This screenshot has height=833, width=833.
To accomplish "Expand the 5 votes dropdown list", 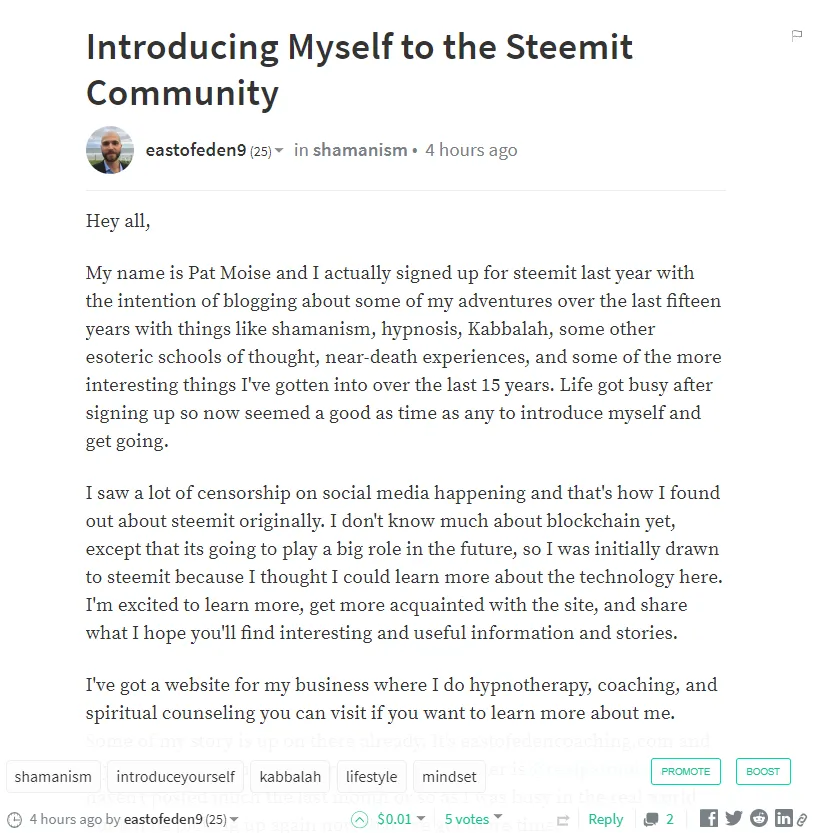I will point(498,817).
